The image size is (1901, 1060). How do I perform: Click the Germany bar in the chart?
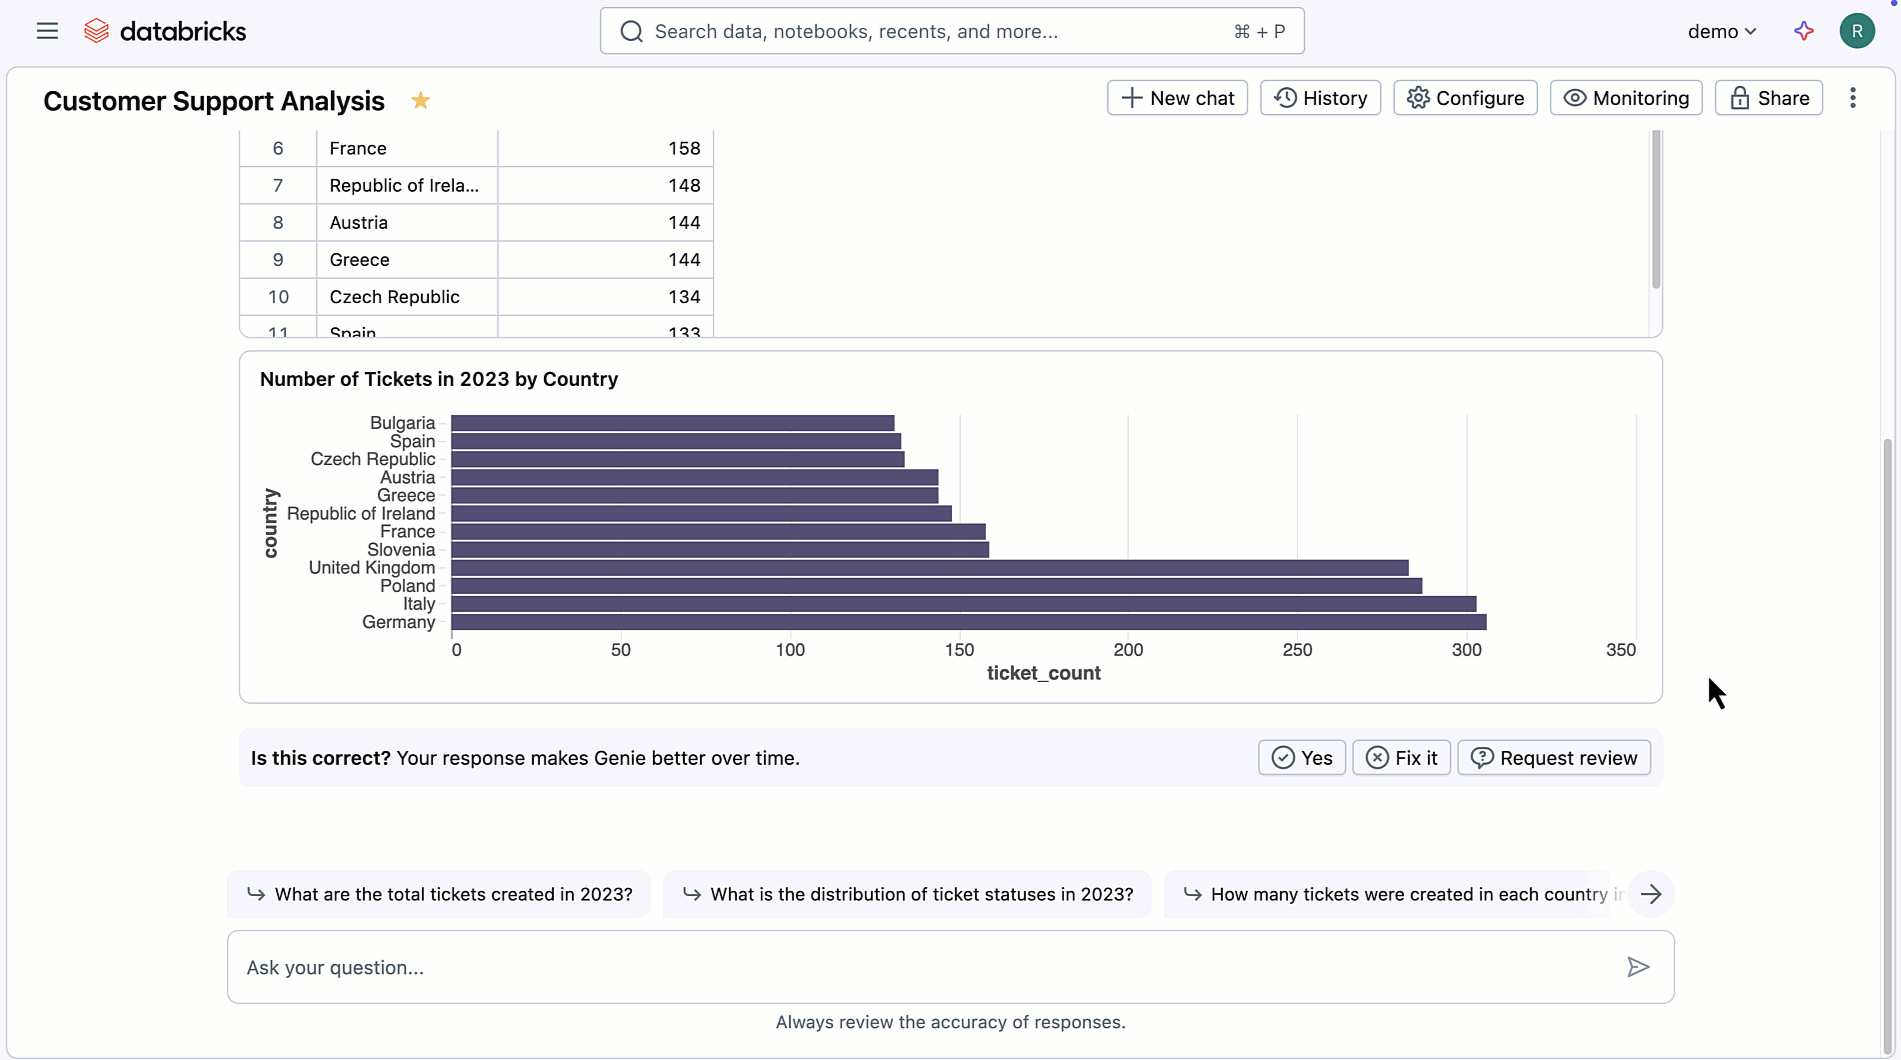[968, 622]
